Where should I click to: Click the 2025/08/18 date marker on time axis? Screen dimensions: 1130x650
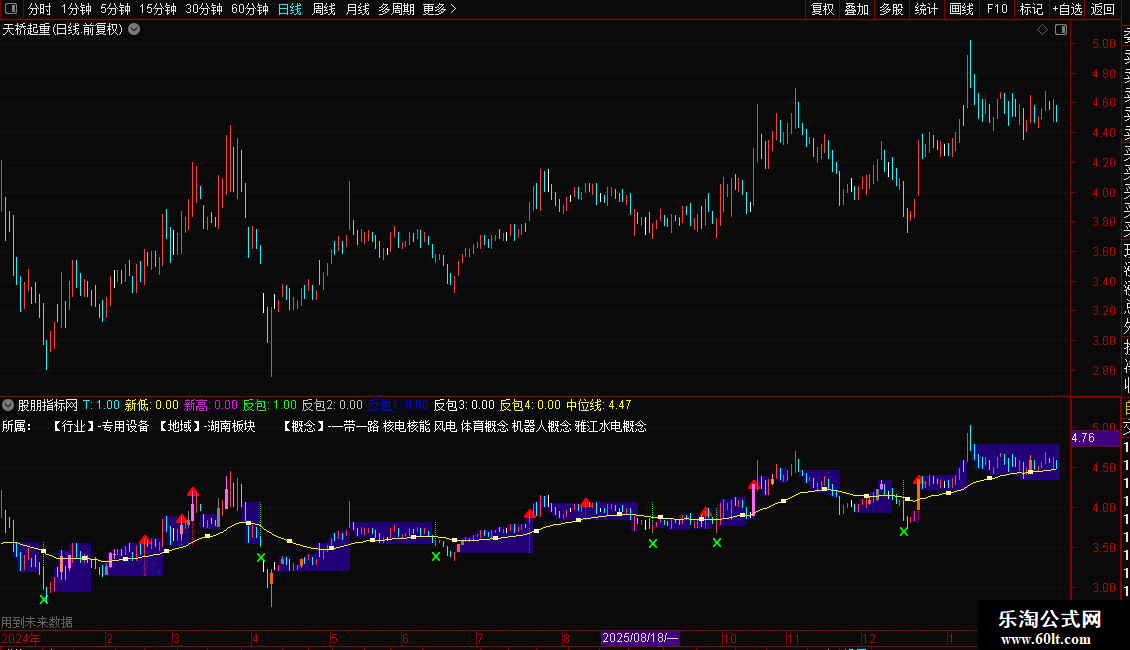[x=640, y=638]
